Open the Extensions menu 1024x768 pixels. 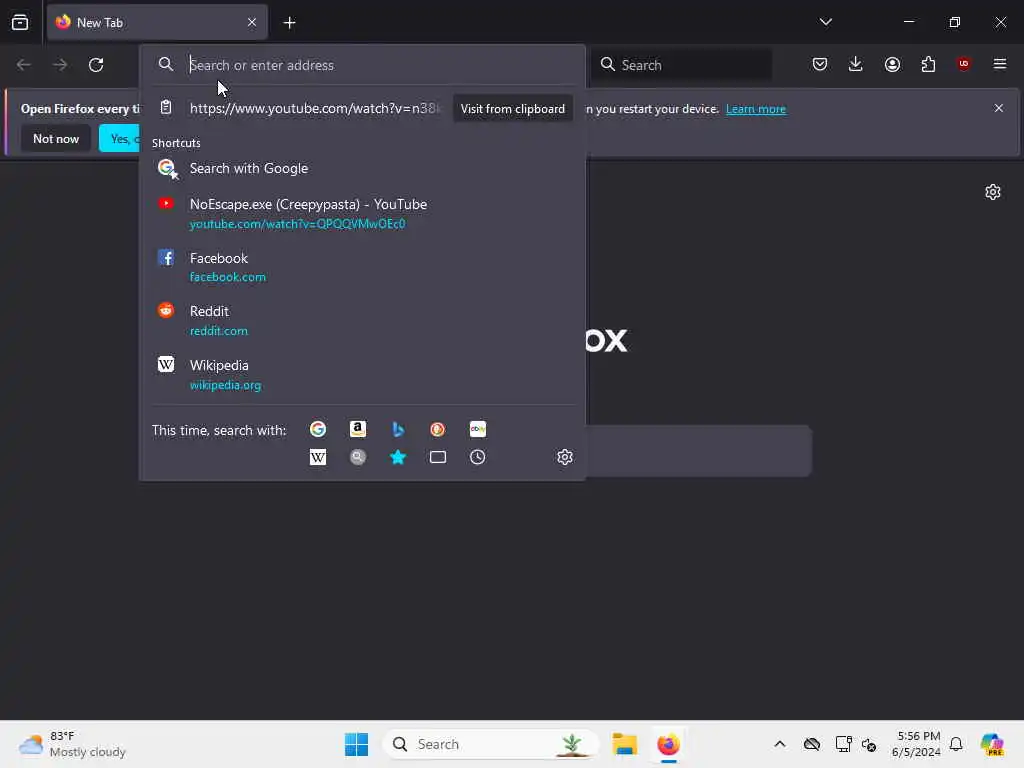[x=928, y=64]
